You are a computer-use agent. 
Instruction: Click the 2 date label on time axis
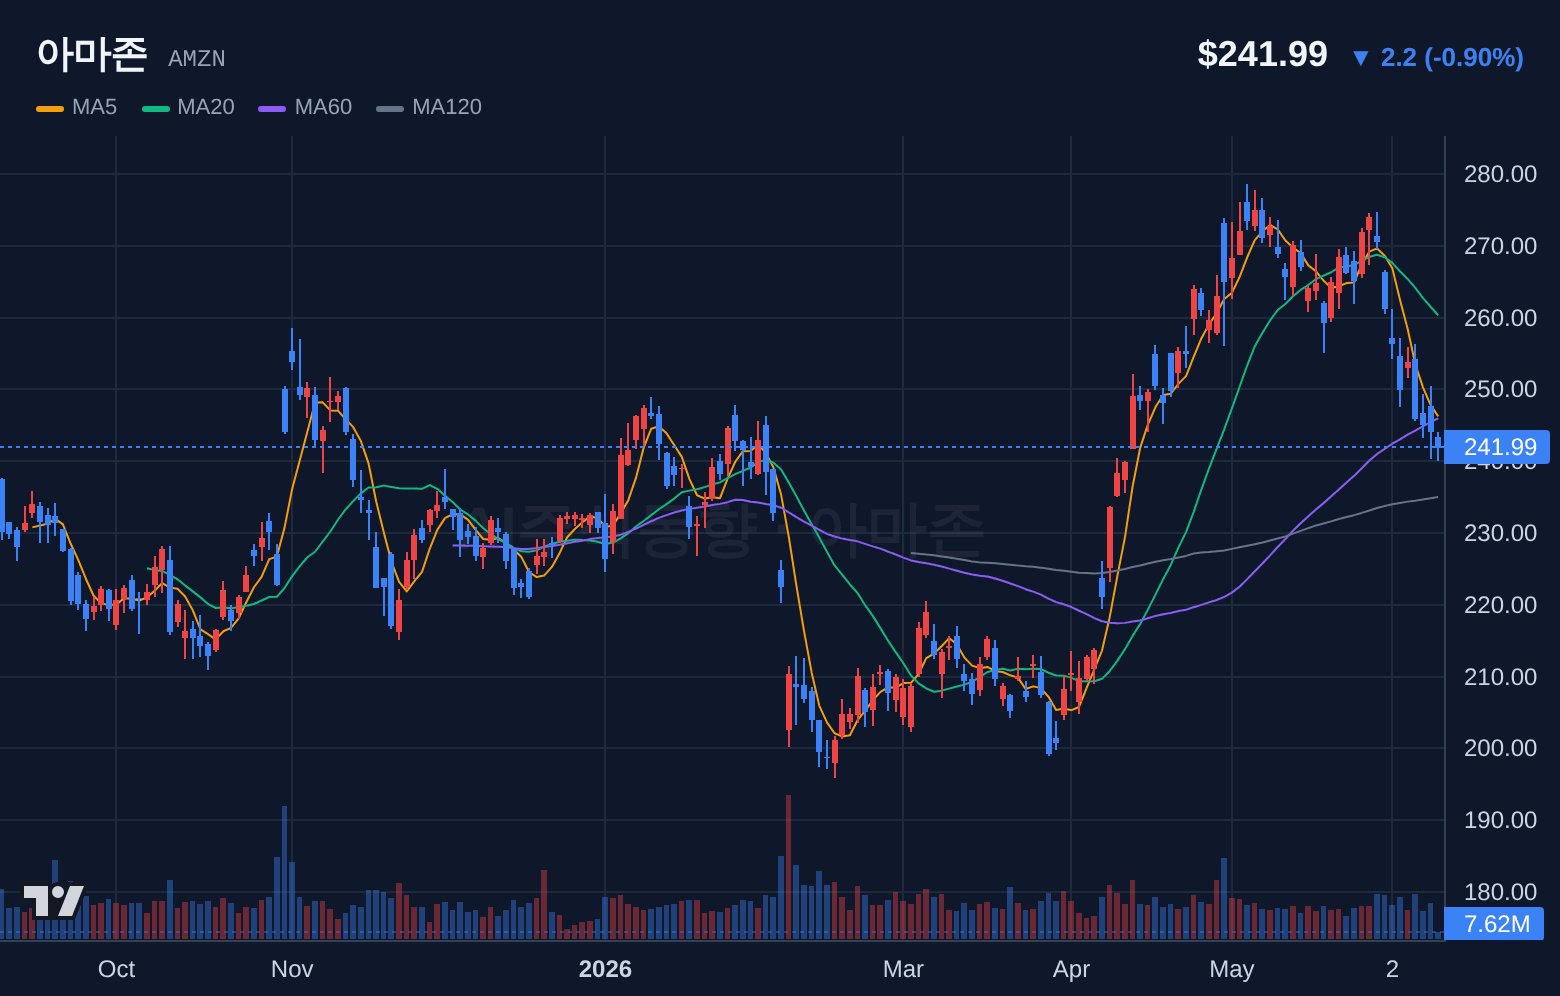pyautogui.click(x=1392, y=969)
